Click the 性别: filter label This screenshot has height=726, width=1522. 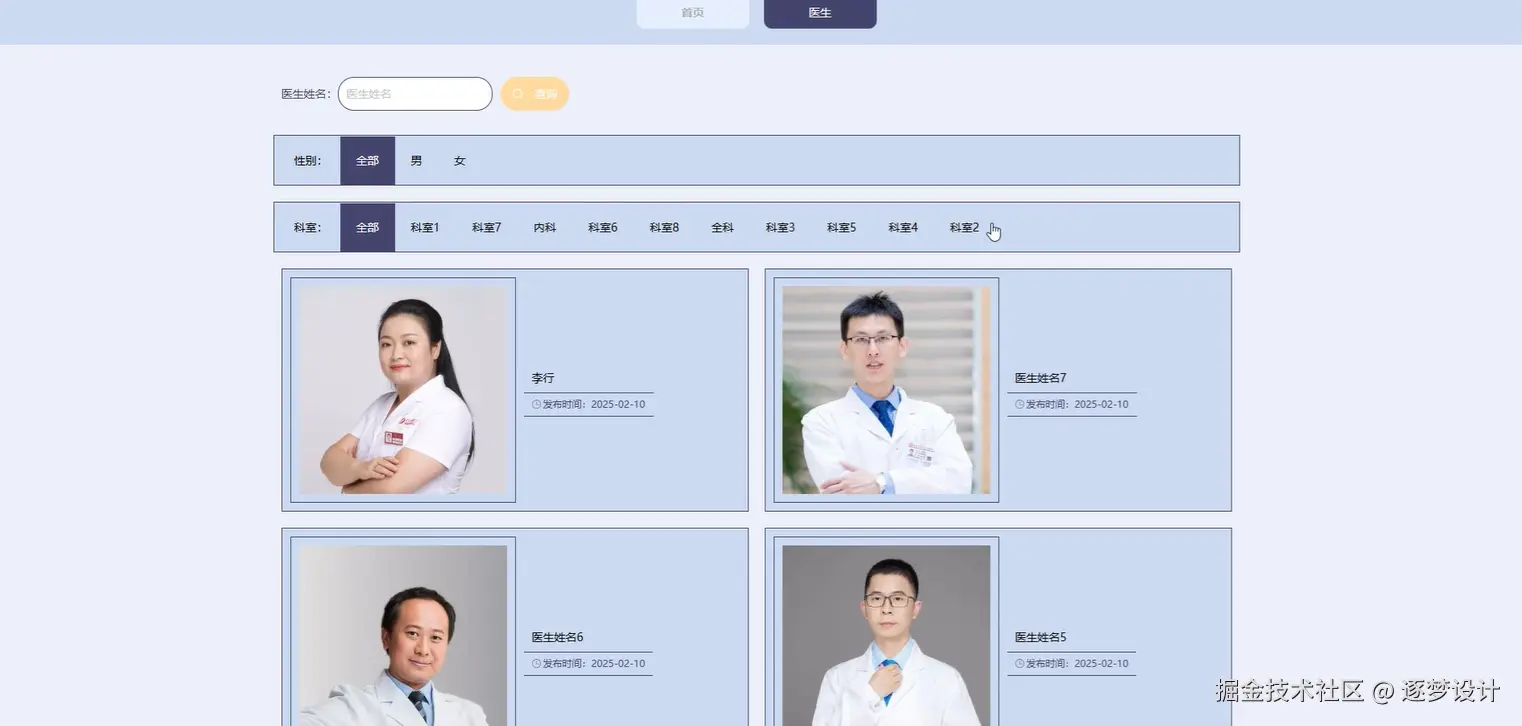click(x=308, y=161)
